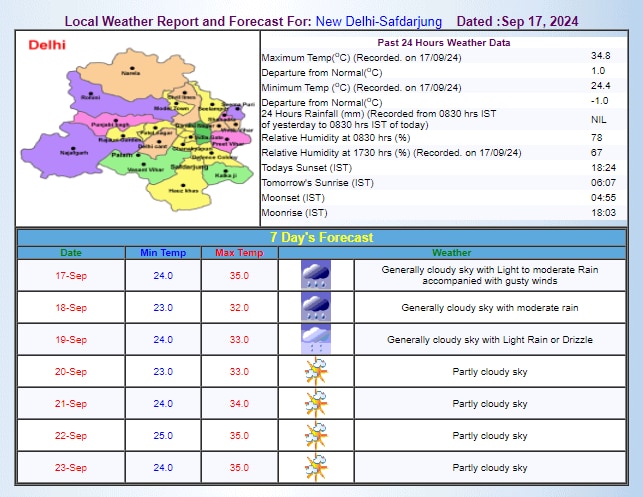The height and width of the screenshot is (497, 643).
Task: Select the Vasant Vihar region on the map
Action: click(145, 172)
